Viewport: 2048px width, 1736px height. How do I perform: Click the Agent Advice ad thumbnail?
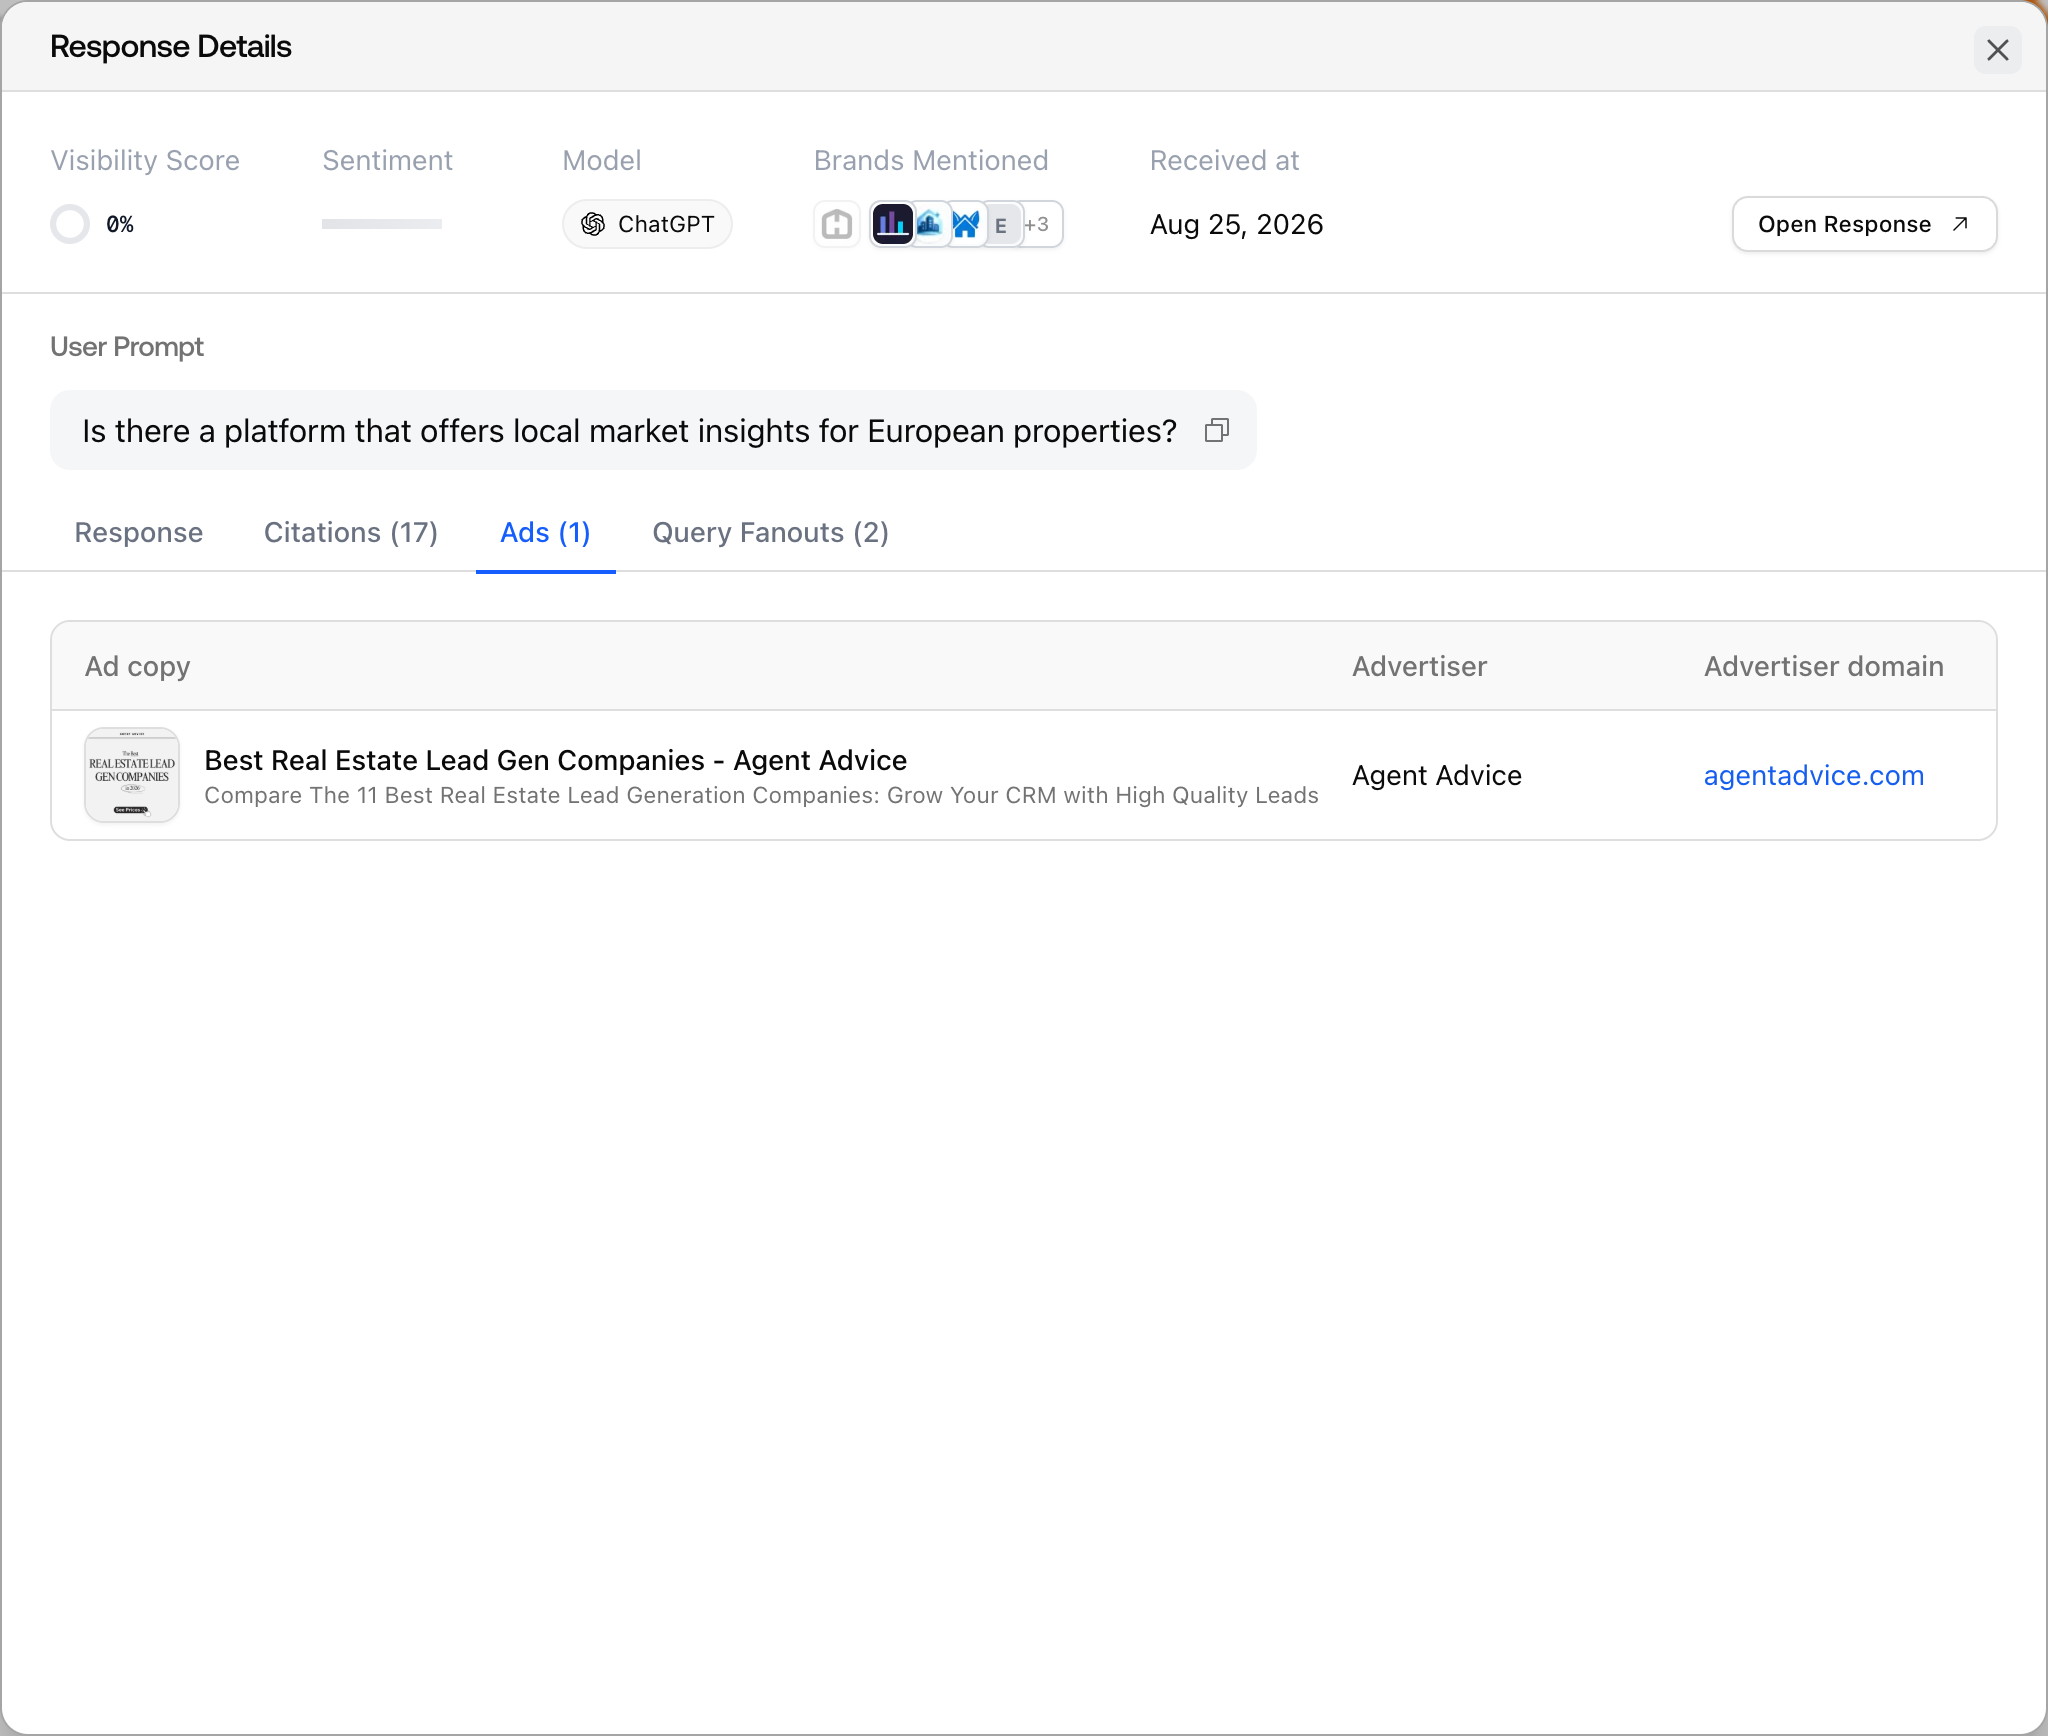point(132,775)
